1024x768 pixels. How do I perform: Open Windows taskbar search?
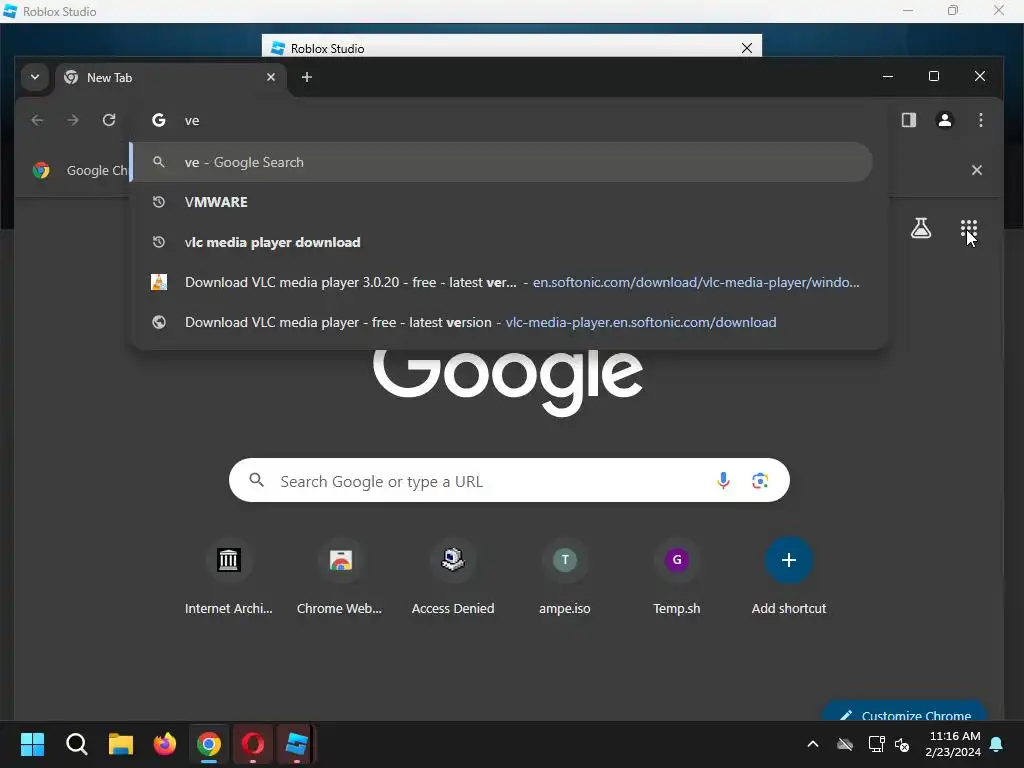[76, 744]
